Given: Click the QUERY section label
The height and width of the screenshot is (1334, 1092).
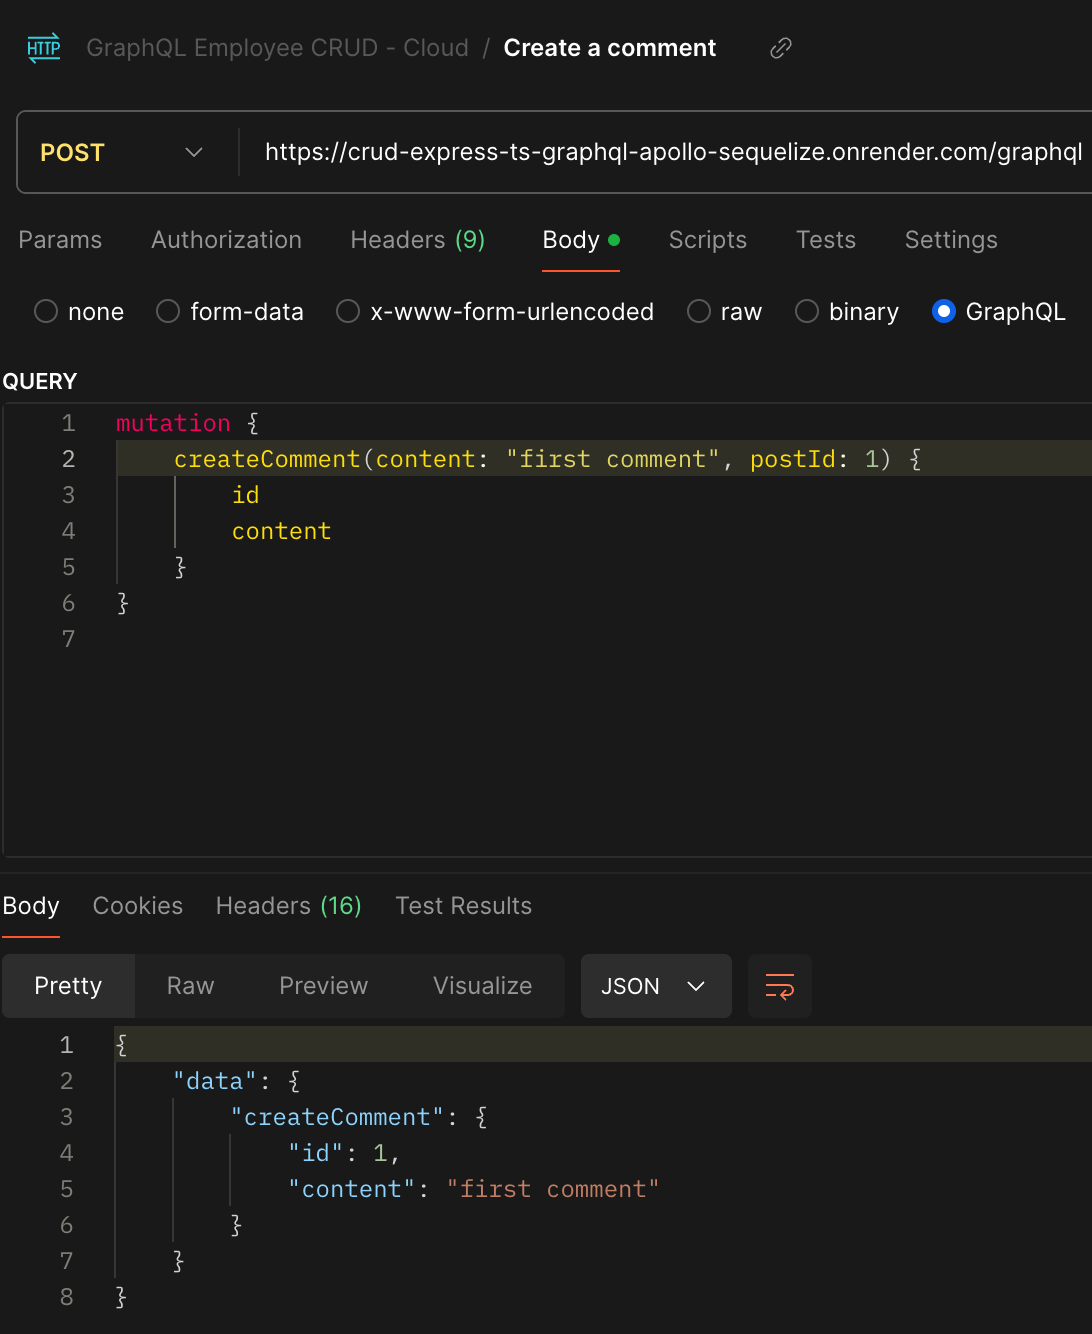Looking at the screenshot, I should pos(40,382).
